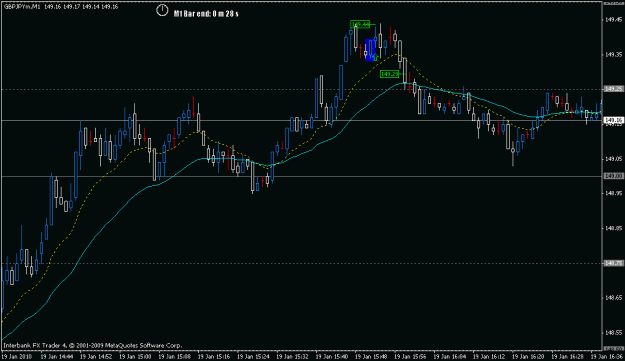Click the 19 Jan 16:20 time label
The image size is (625, 361).
(x=528, y=356)
